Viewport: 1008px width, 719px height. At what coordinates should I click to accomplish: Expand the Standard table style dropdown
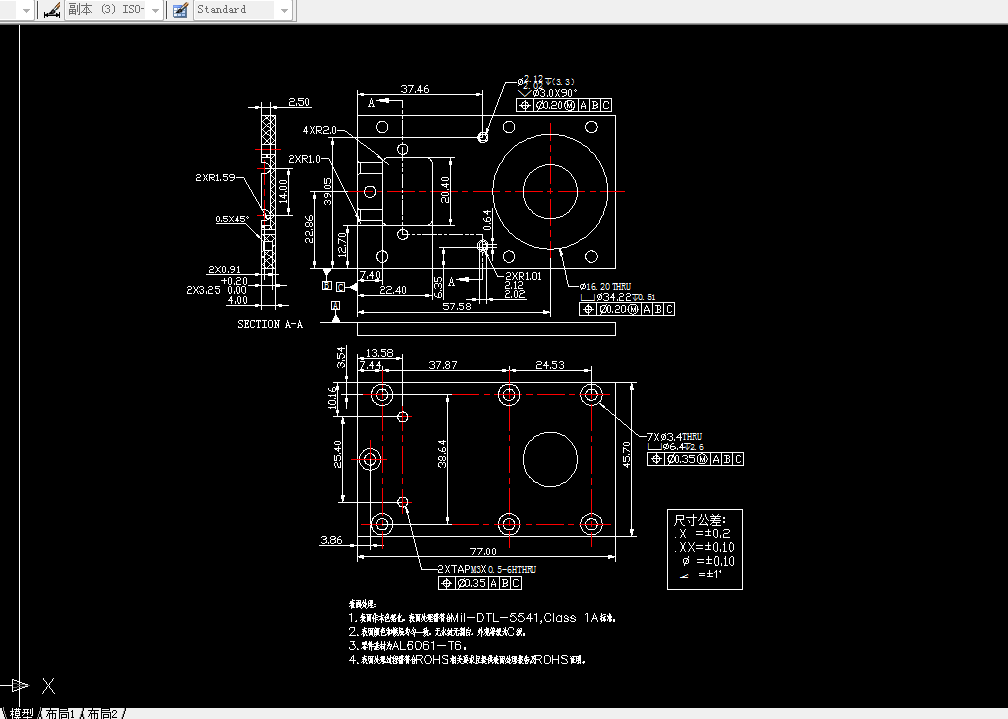tap(284, 10)
